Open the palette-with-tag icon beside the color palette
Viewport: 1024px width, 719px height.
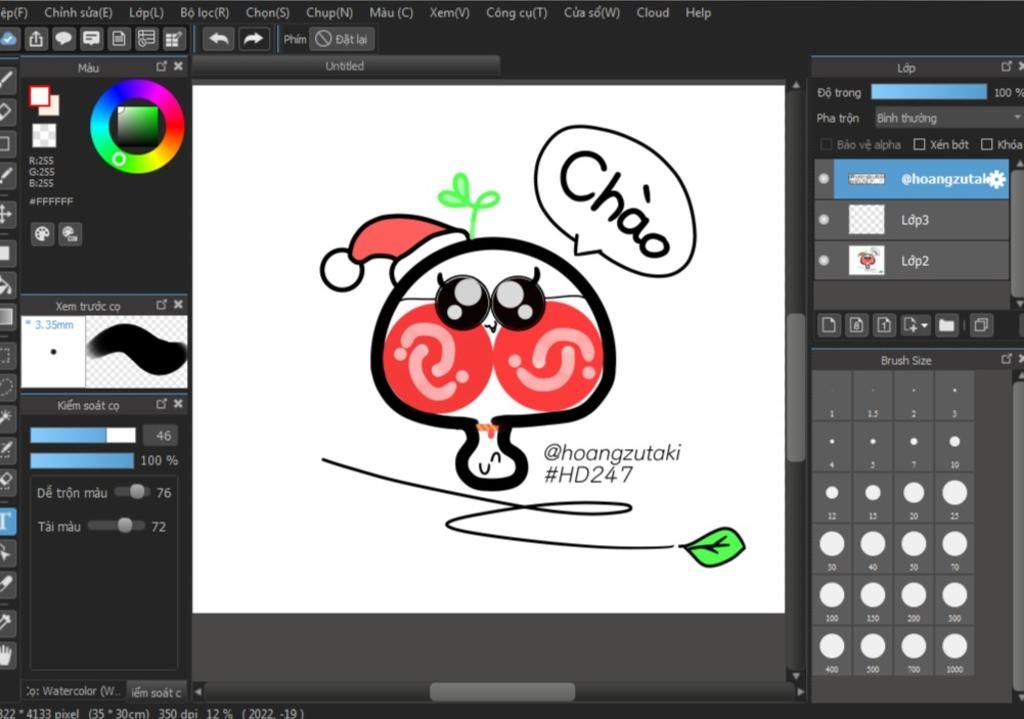[70, 234]
